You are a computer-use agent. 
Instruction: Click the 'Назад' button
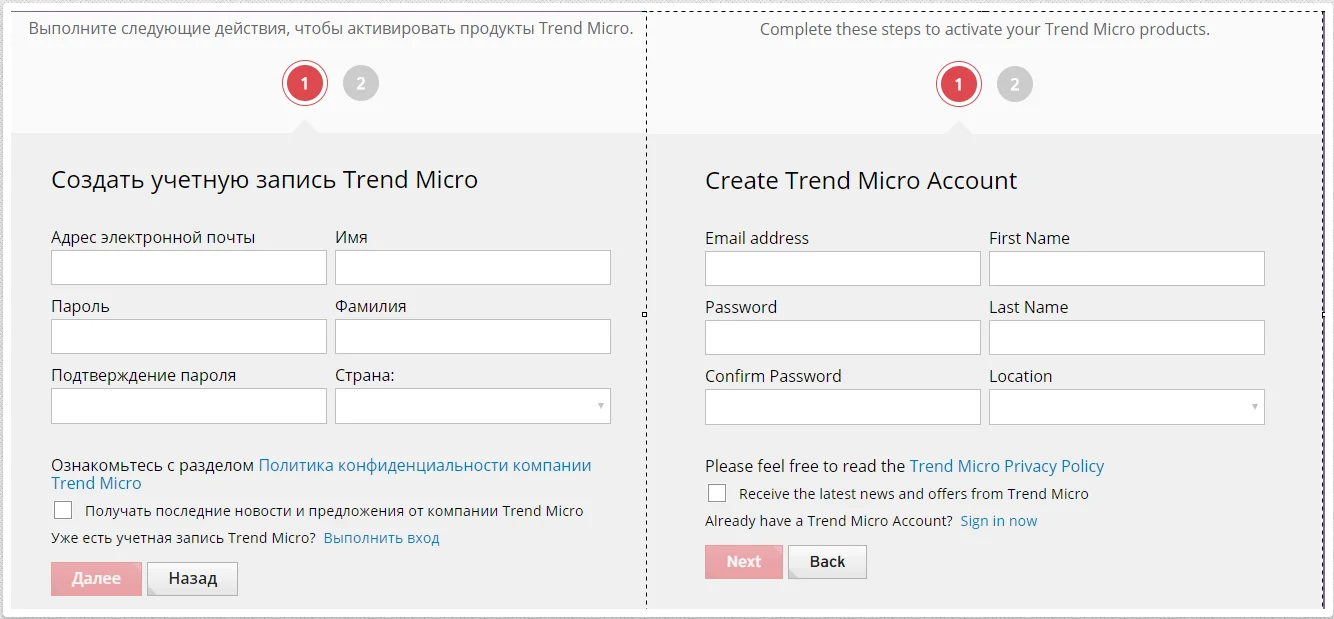(193, 579)
